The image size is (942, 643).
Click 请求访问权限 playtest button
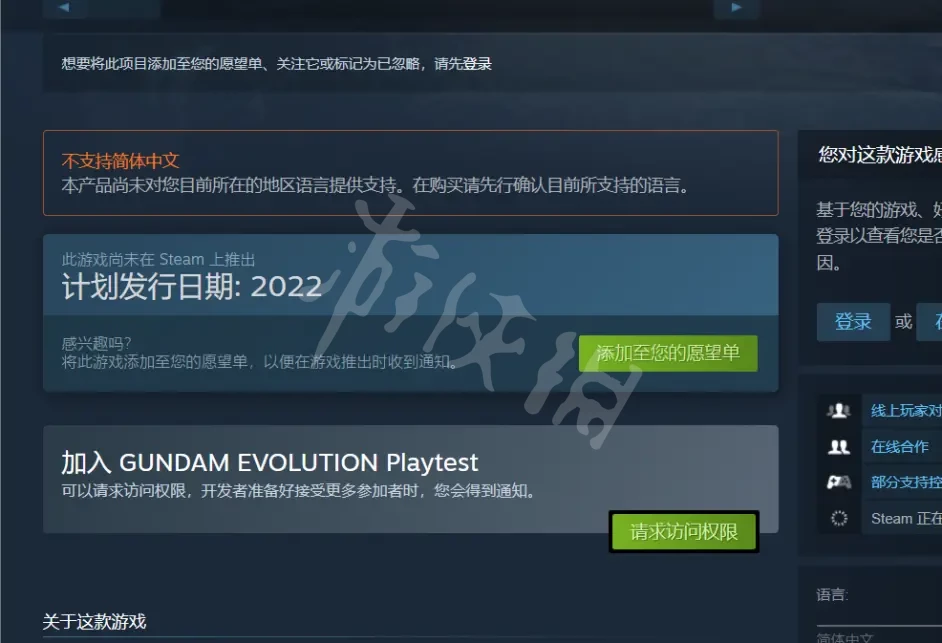point(684,532)
